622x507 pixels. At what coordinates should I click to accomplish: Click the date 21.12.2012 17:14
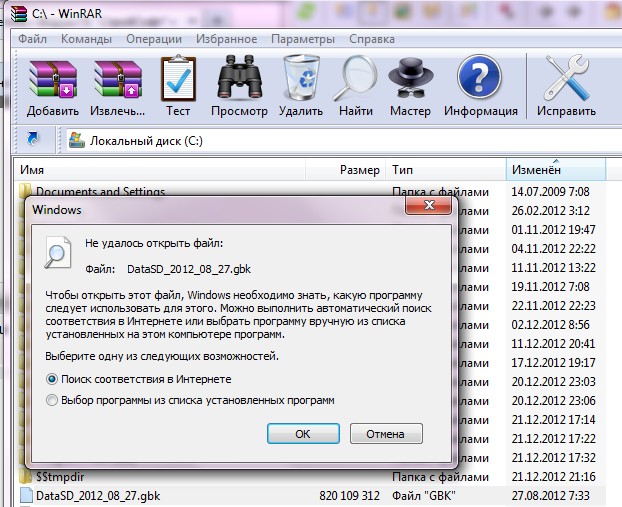[553, 420]
